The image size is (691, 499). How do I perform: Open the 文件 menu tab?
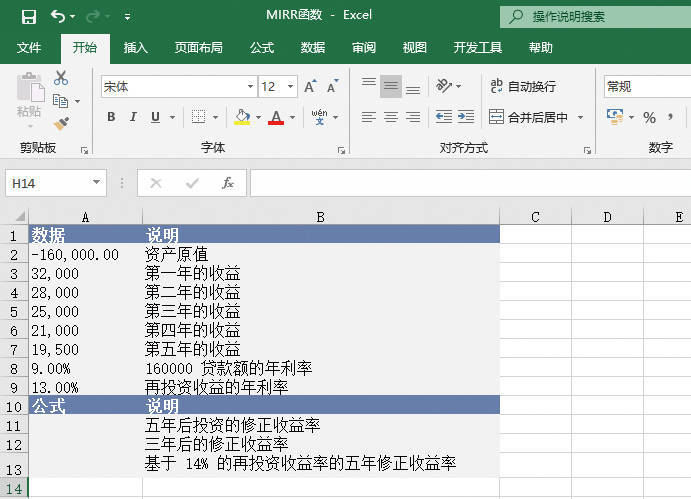point(29,47)
